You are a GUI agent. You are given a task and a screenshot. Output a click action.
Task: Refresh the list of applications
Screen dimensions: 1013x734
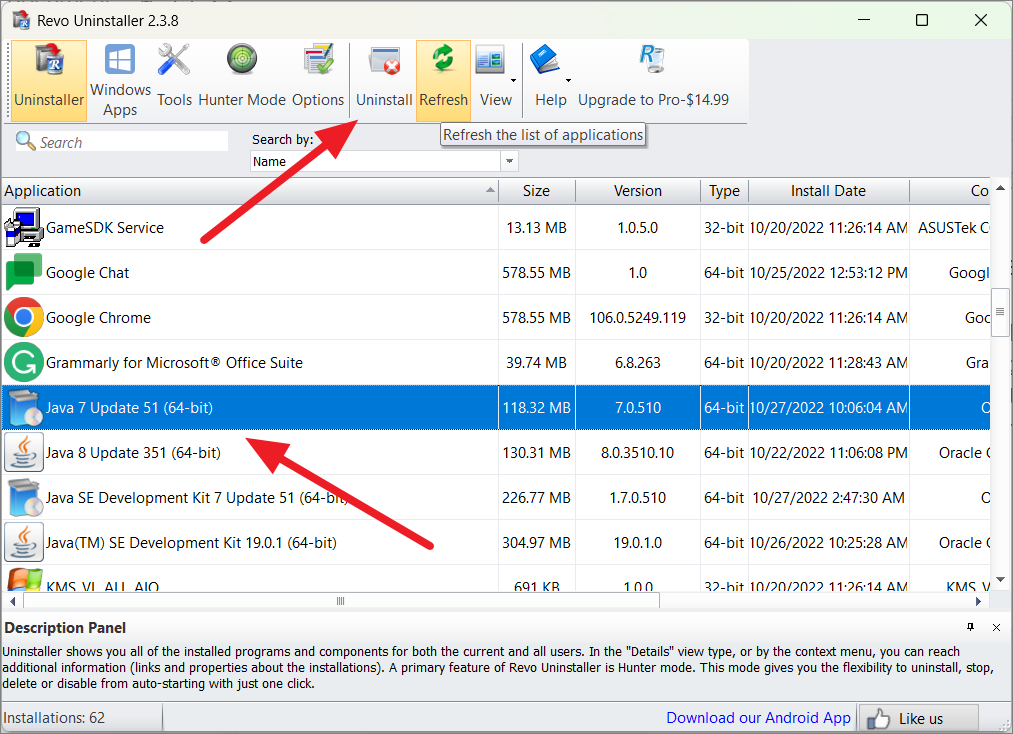point(443,81)
